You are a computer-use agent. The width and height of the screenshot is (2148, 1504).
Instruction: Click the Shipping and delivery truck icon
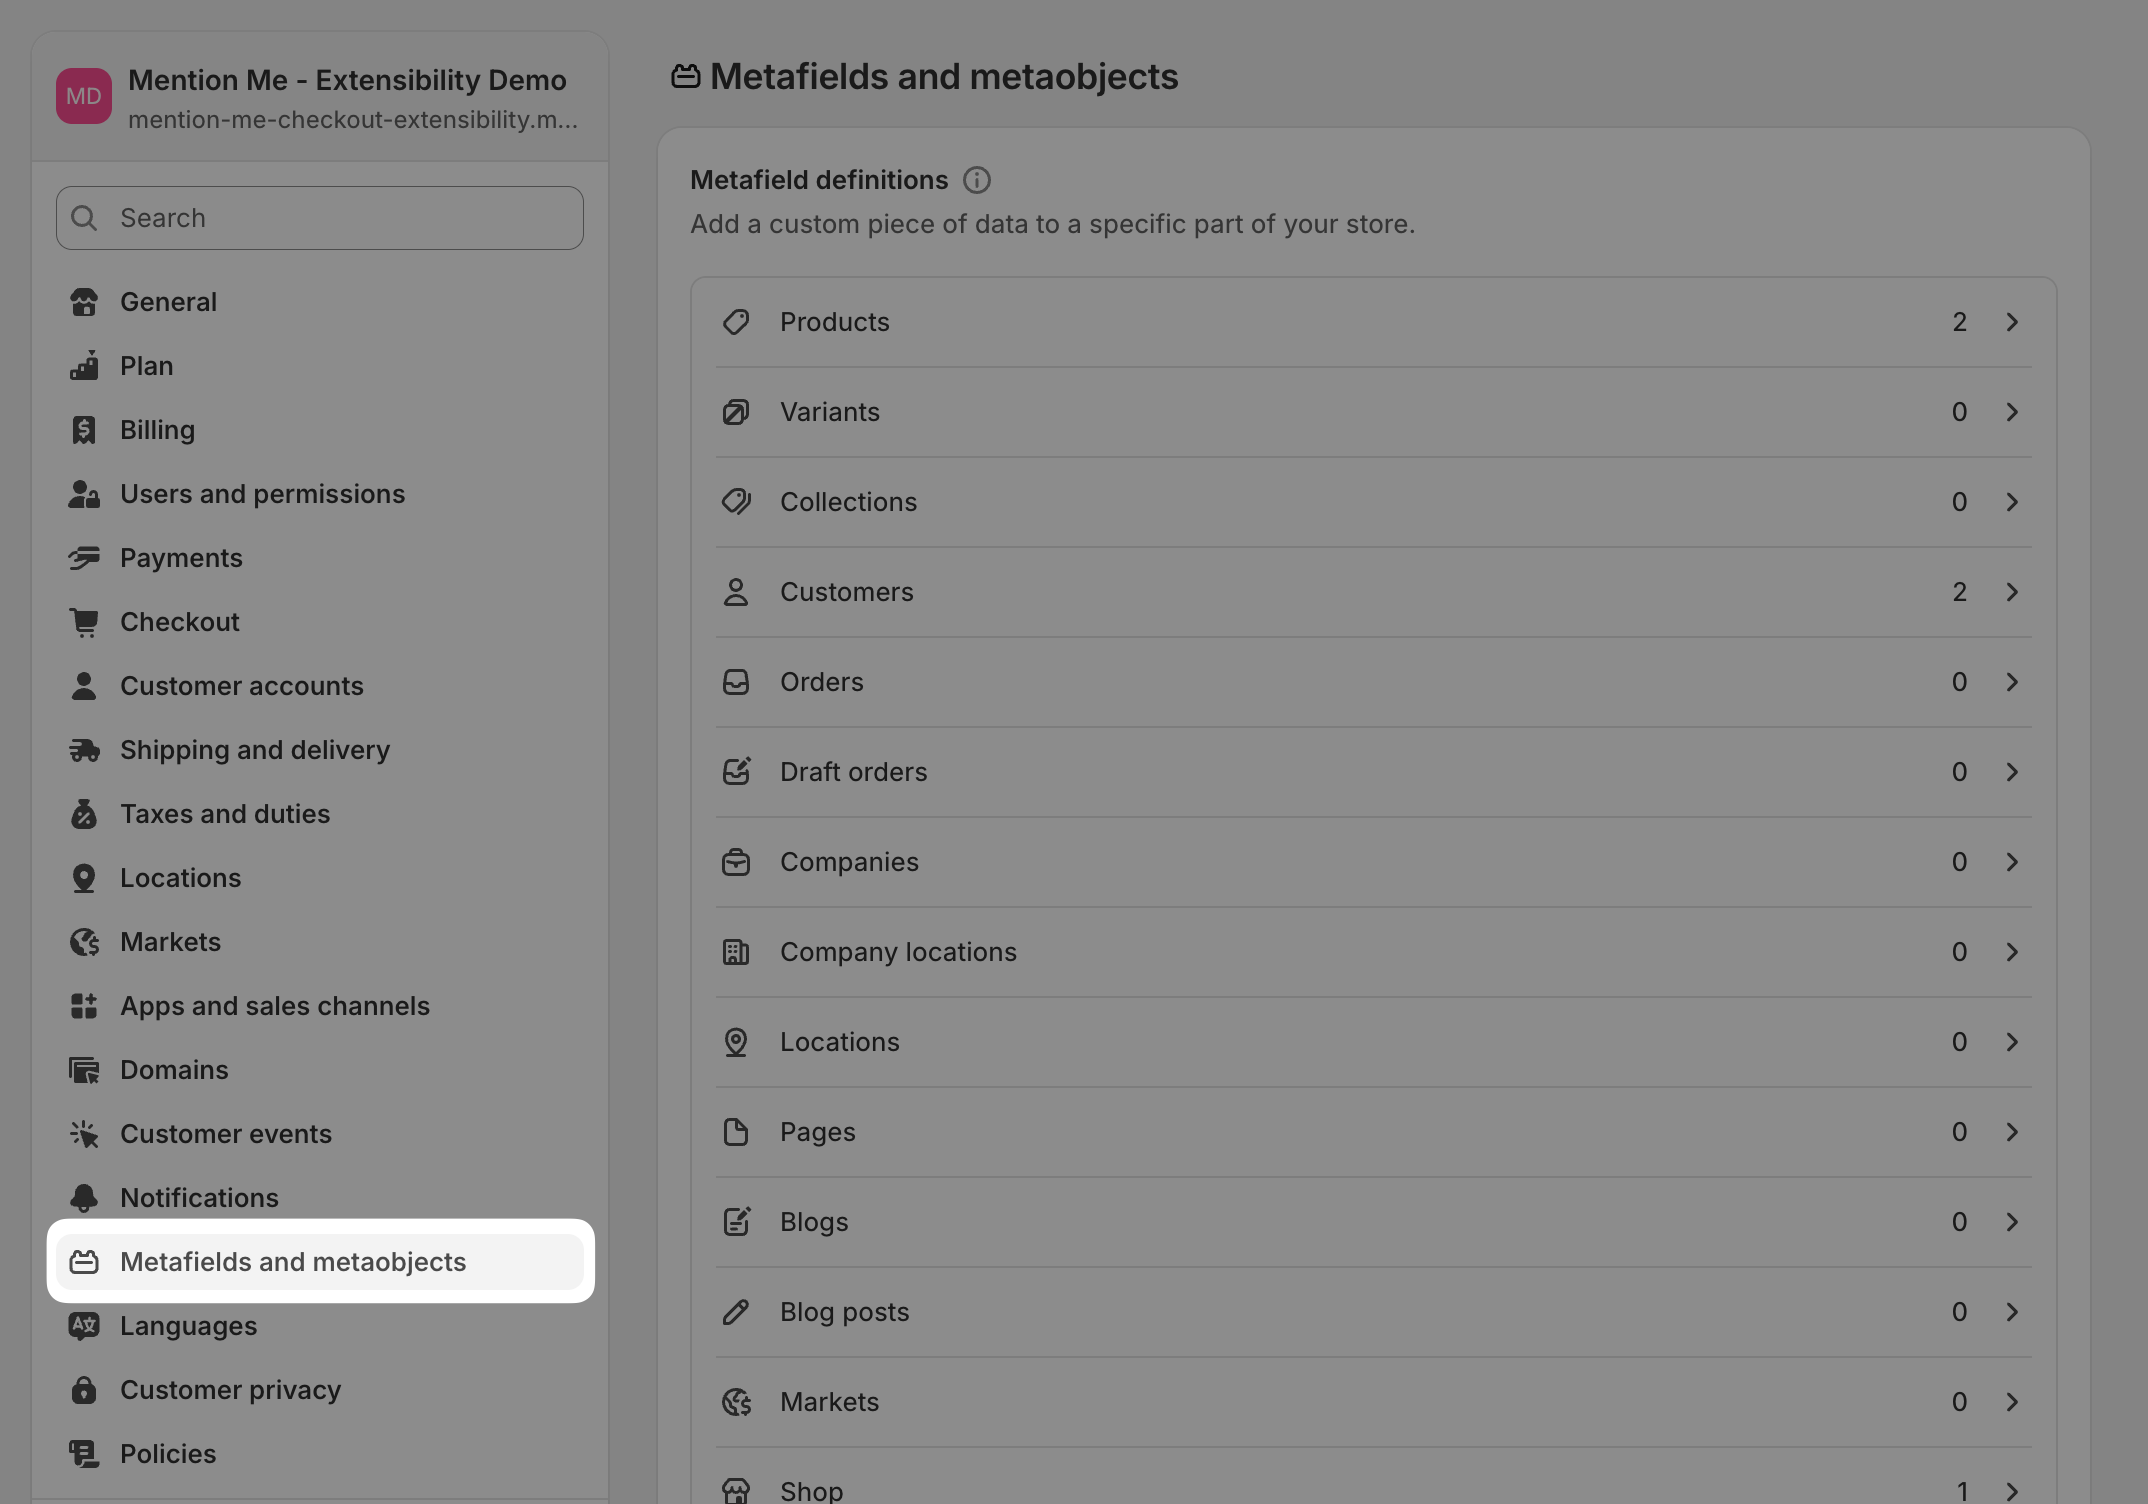(x=84, y=749)
